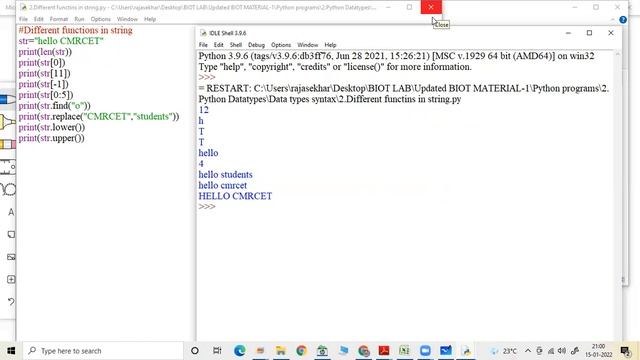The width and height of the screenshot is (640, 360).
Task: Click the output value '12' in the shell
Action: 203,110
